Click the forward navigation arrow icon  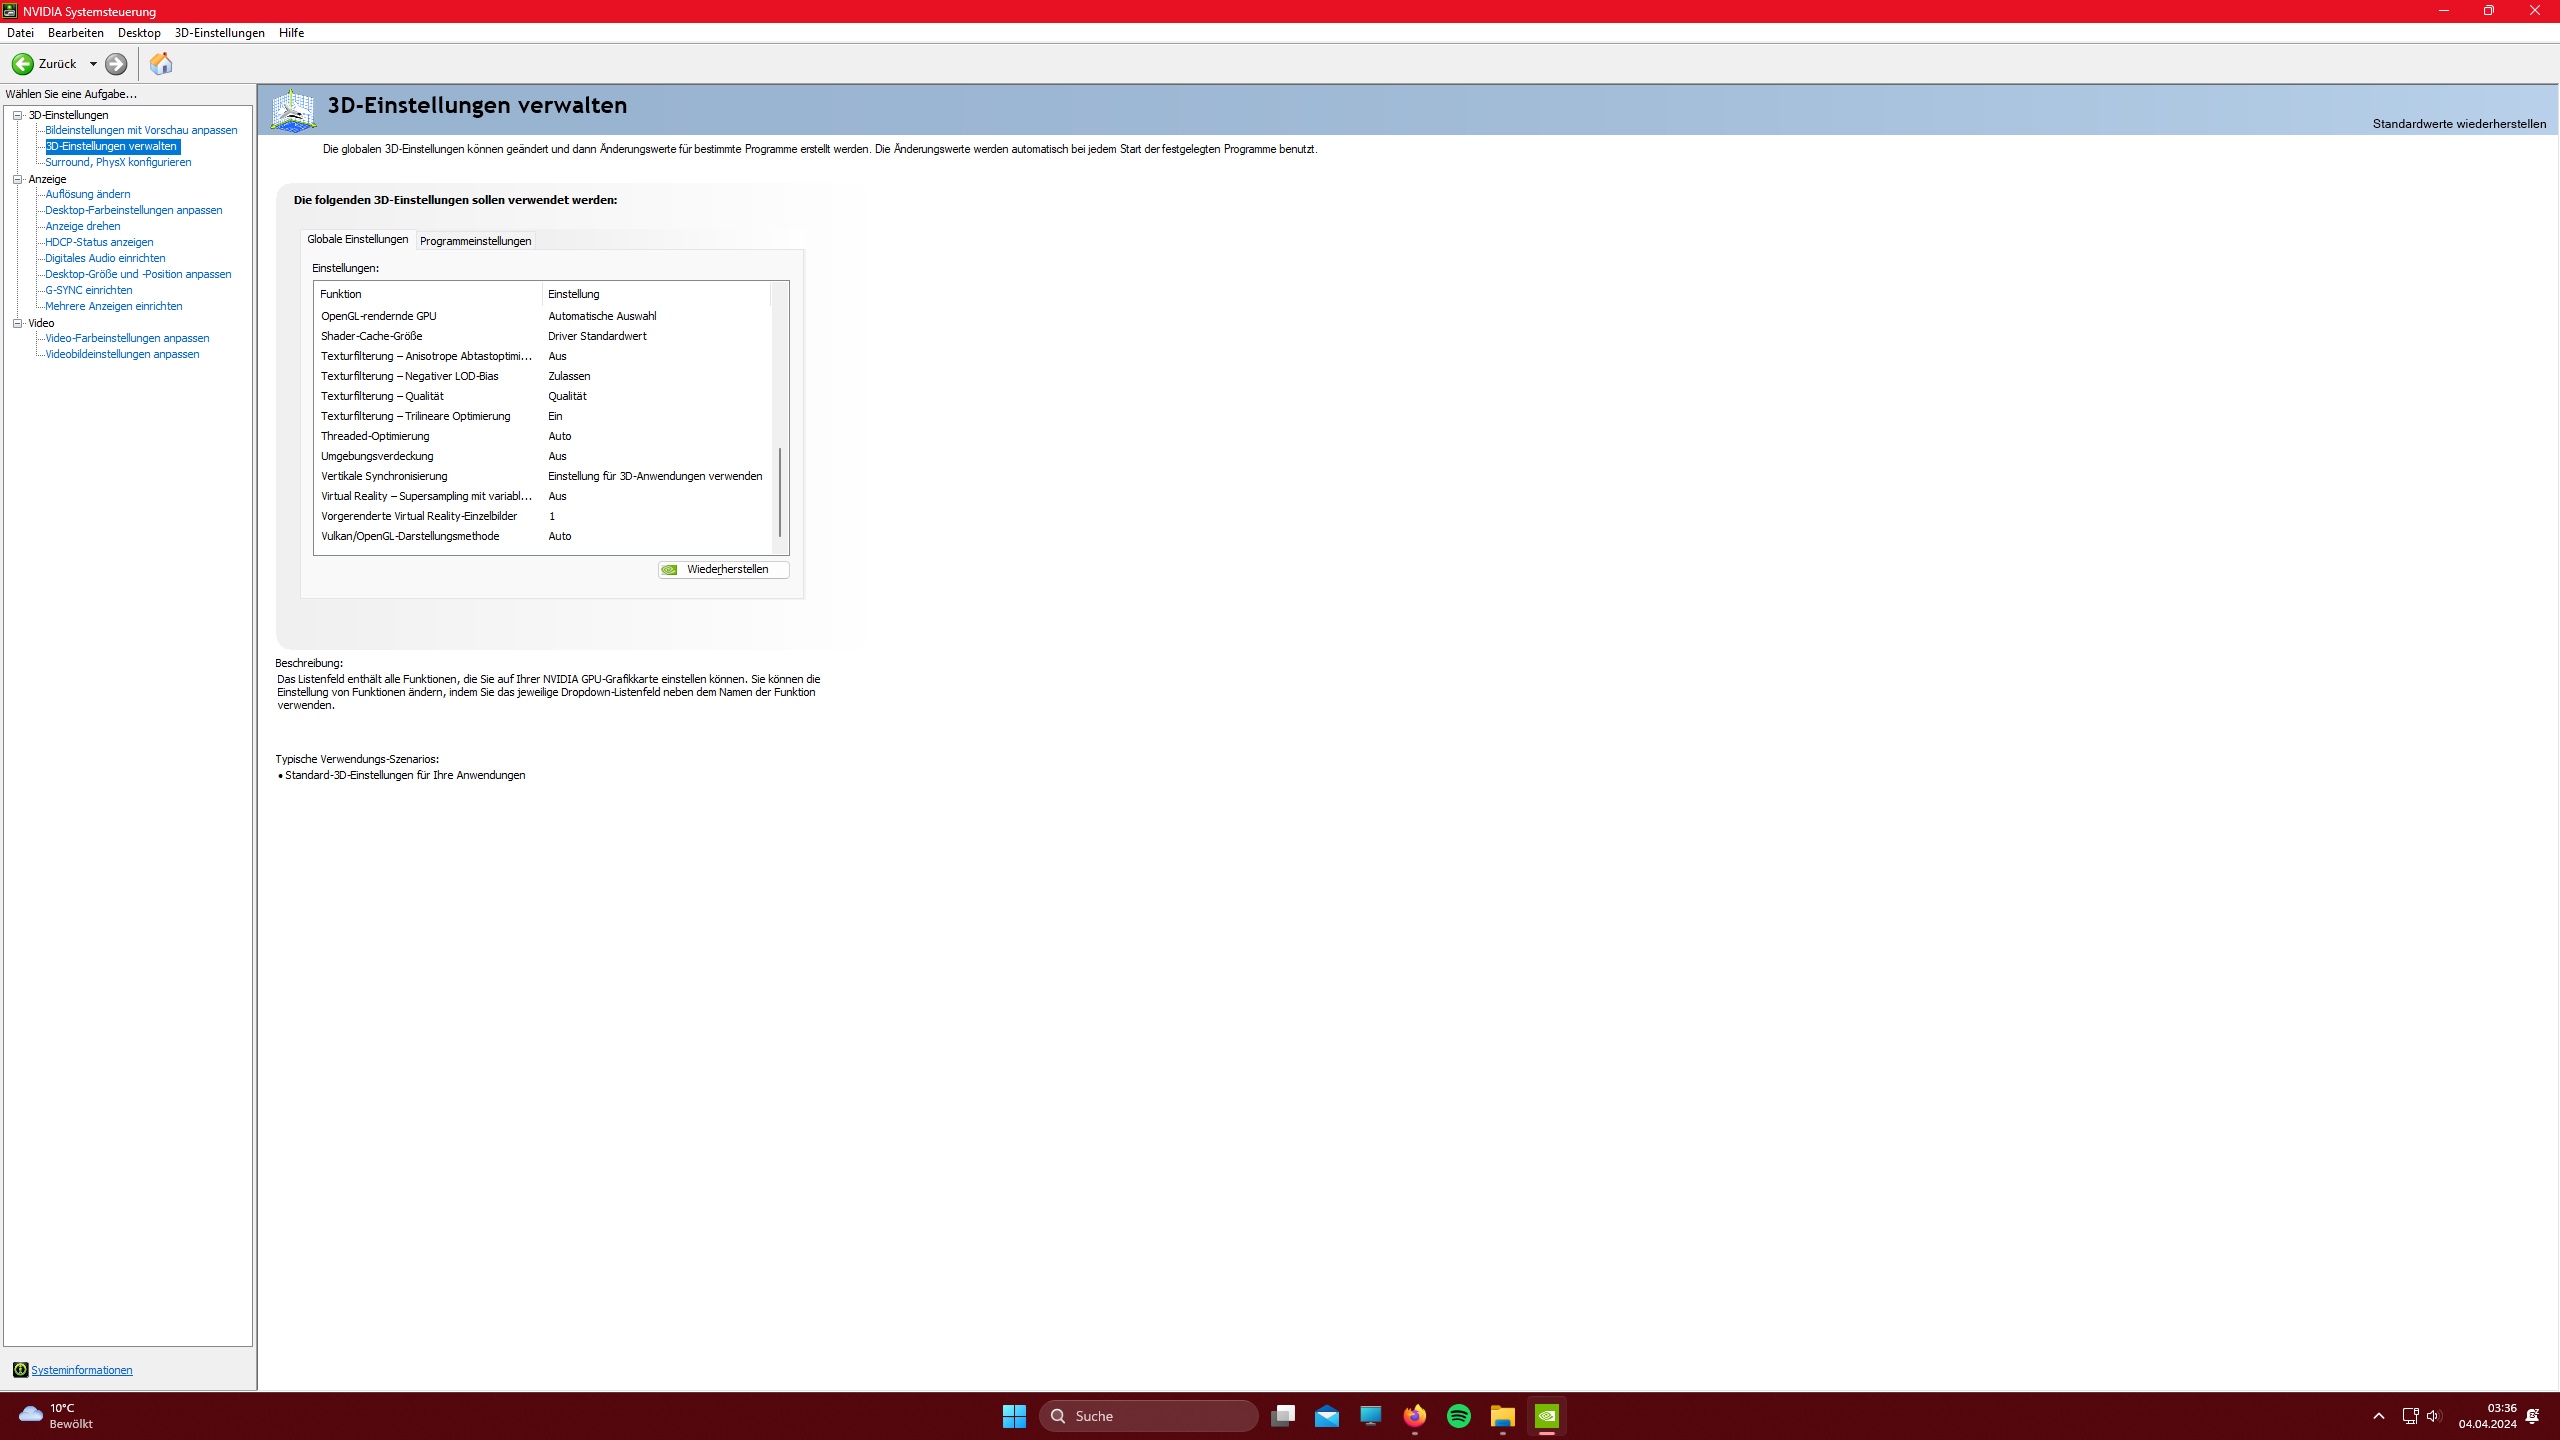116,64
